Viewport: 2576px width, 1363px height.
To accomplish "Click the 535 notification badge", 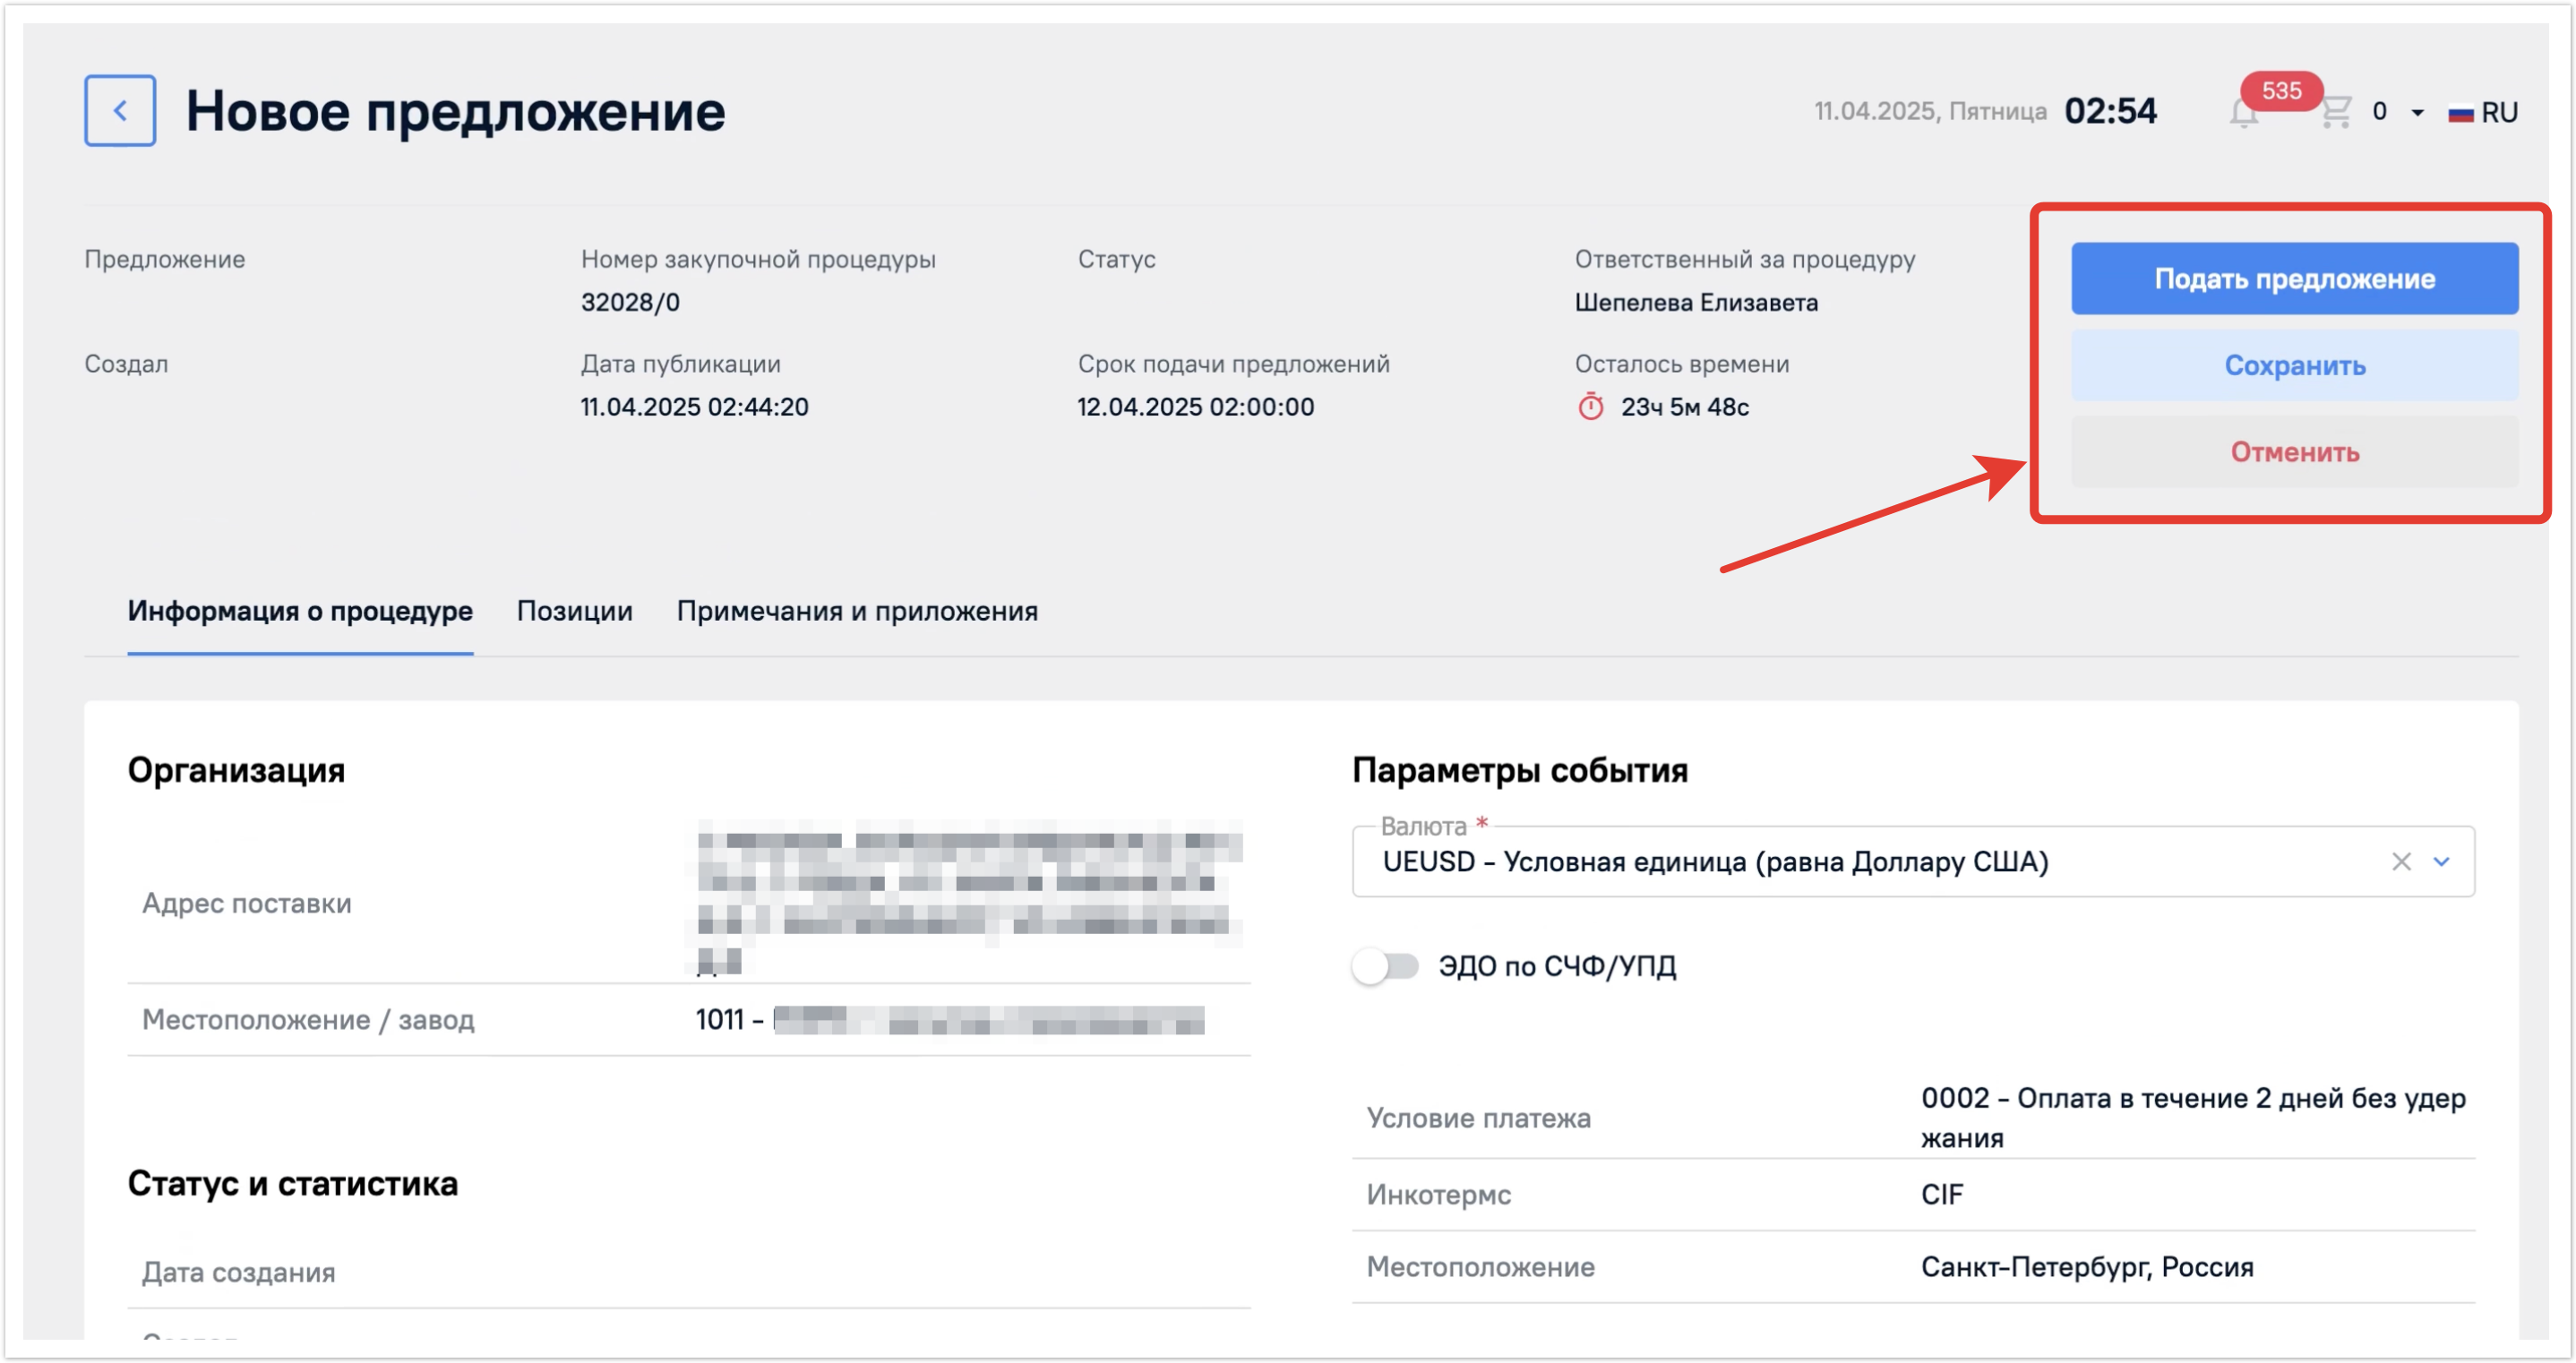I will pos(2281,90).
